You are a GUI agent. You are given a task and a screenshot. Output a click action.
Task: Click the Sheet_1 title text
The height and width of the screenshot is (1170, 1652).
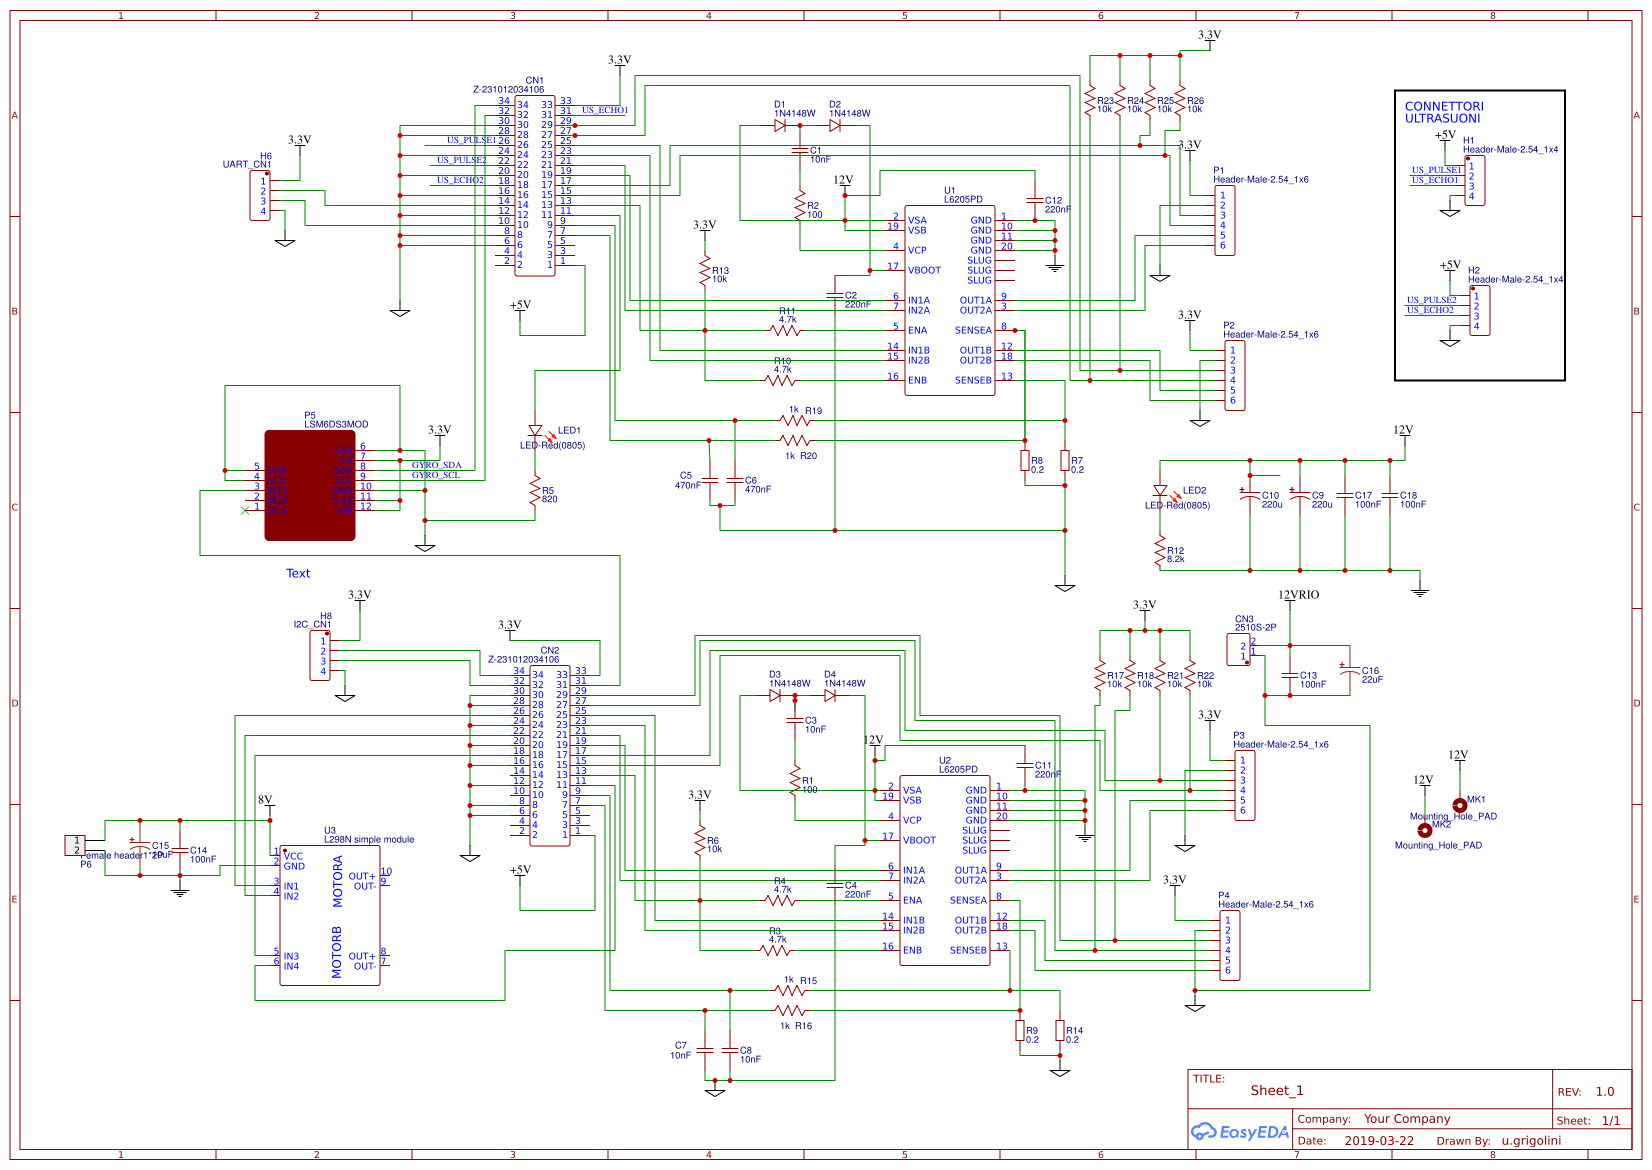tap(1277, 1090)
